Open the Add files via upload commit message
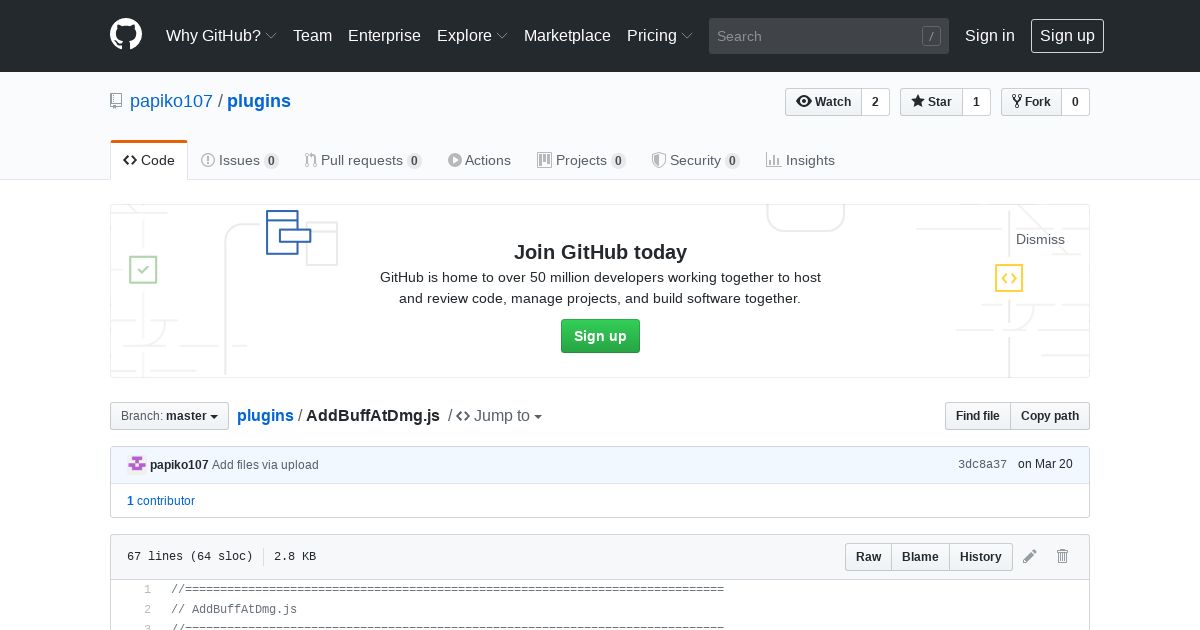Screen dimensions: 1200x630 pyautogui.click(x=265, y=465)
